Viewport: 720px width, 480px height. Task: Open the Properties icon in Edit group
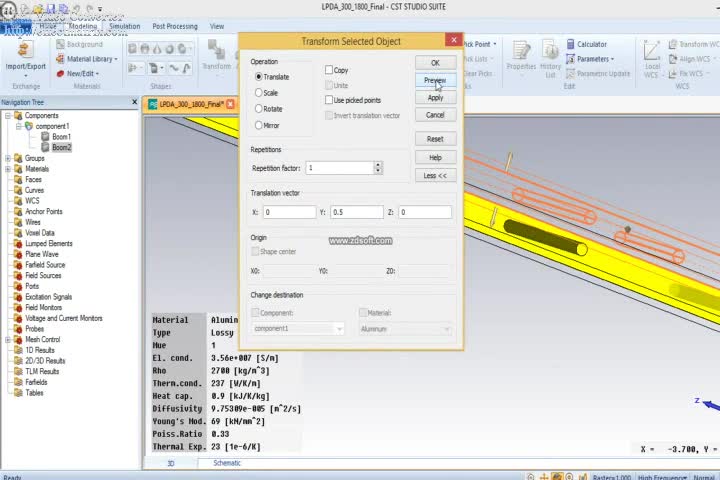pos(521,50)
